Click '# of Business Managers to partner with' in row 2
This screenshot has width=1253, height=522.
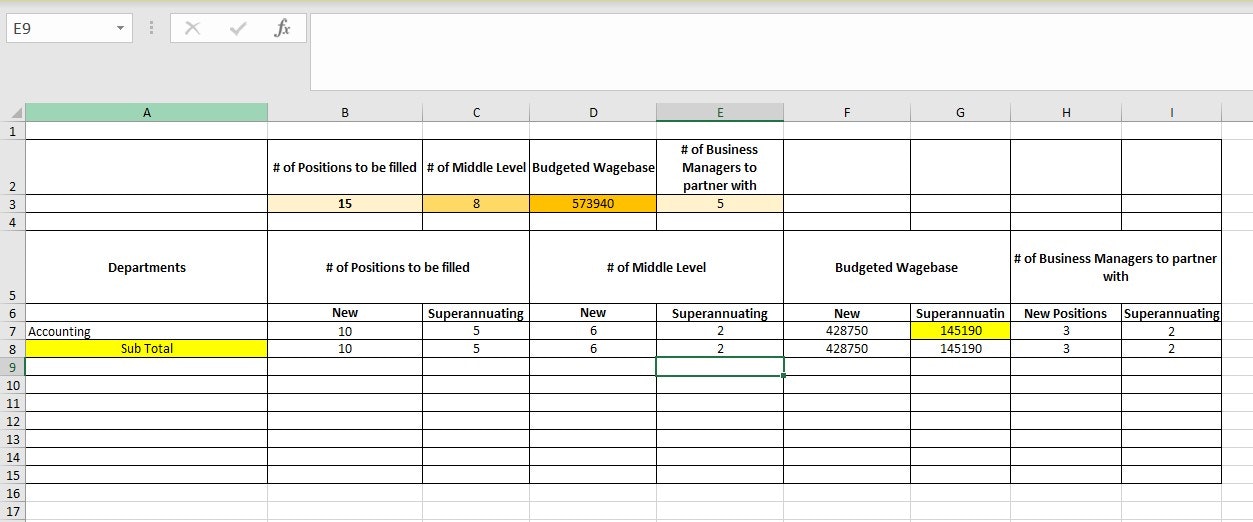pos(720,167)
